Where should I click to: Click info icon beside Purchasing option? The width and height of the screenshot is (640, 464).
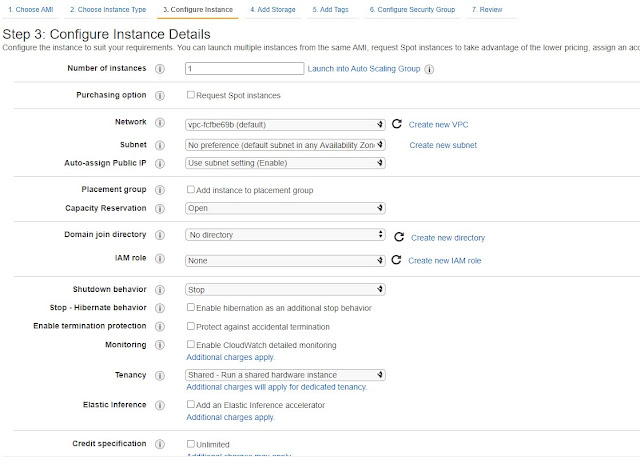tap(159, 96)
